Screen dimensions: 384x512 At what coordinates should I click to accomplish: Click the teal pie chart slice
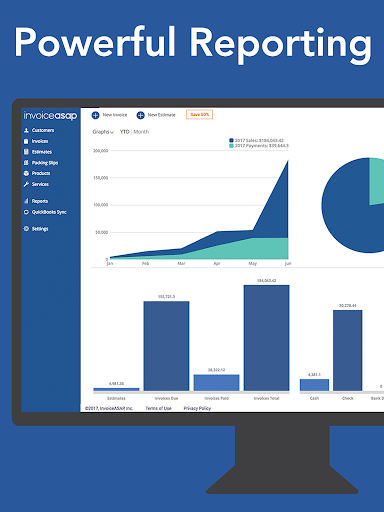377,182
